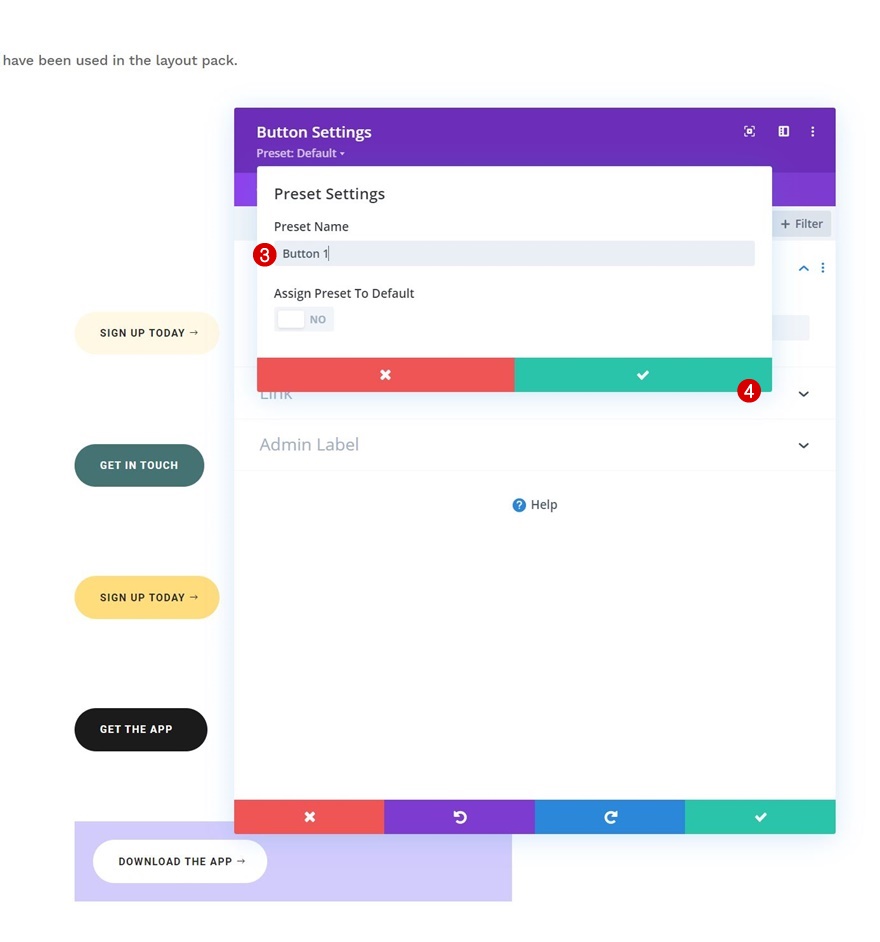Click the split column view icon
The image size is (880, 942).
coord(783,131)
